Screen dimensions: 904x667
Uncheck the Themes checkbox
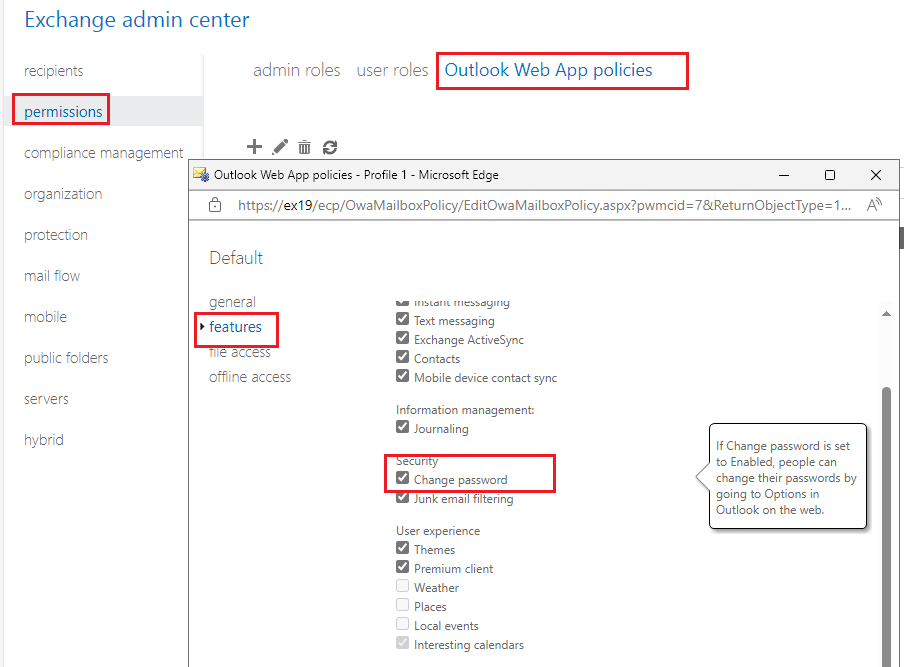point(402,548)
